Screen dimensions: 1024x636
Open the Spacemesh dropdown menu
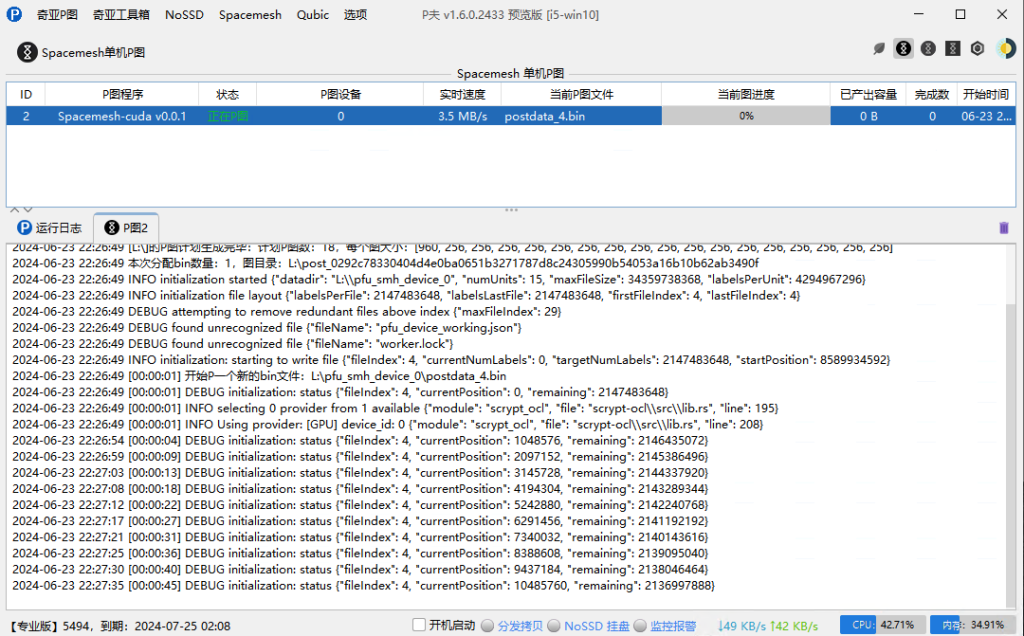pos(250,15)
